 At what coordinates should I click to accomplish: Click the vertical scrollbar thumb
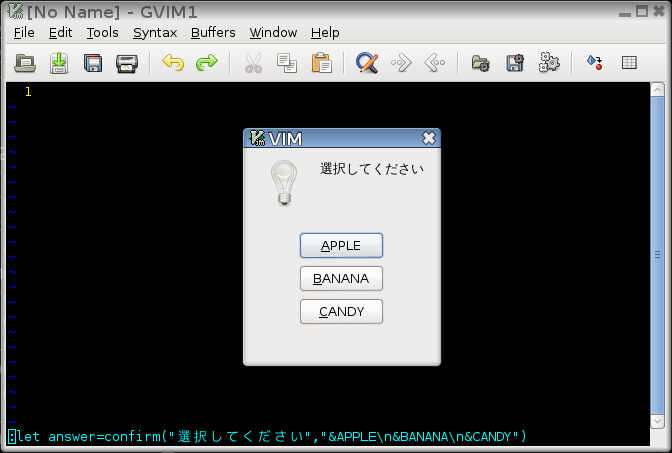coord(657,255)
